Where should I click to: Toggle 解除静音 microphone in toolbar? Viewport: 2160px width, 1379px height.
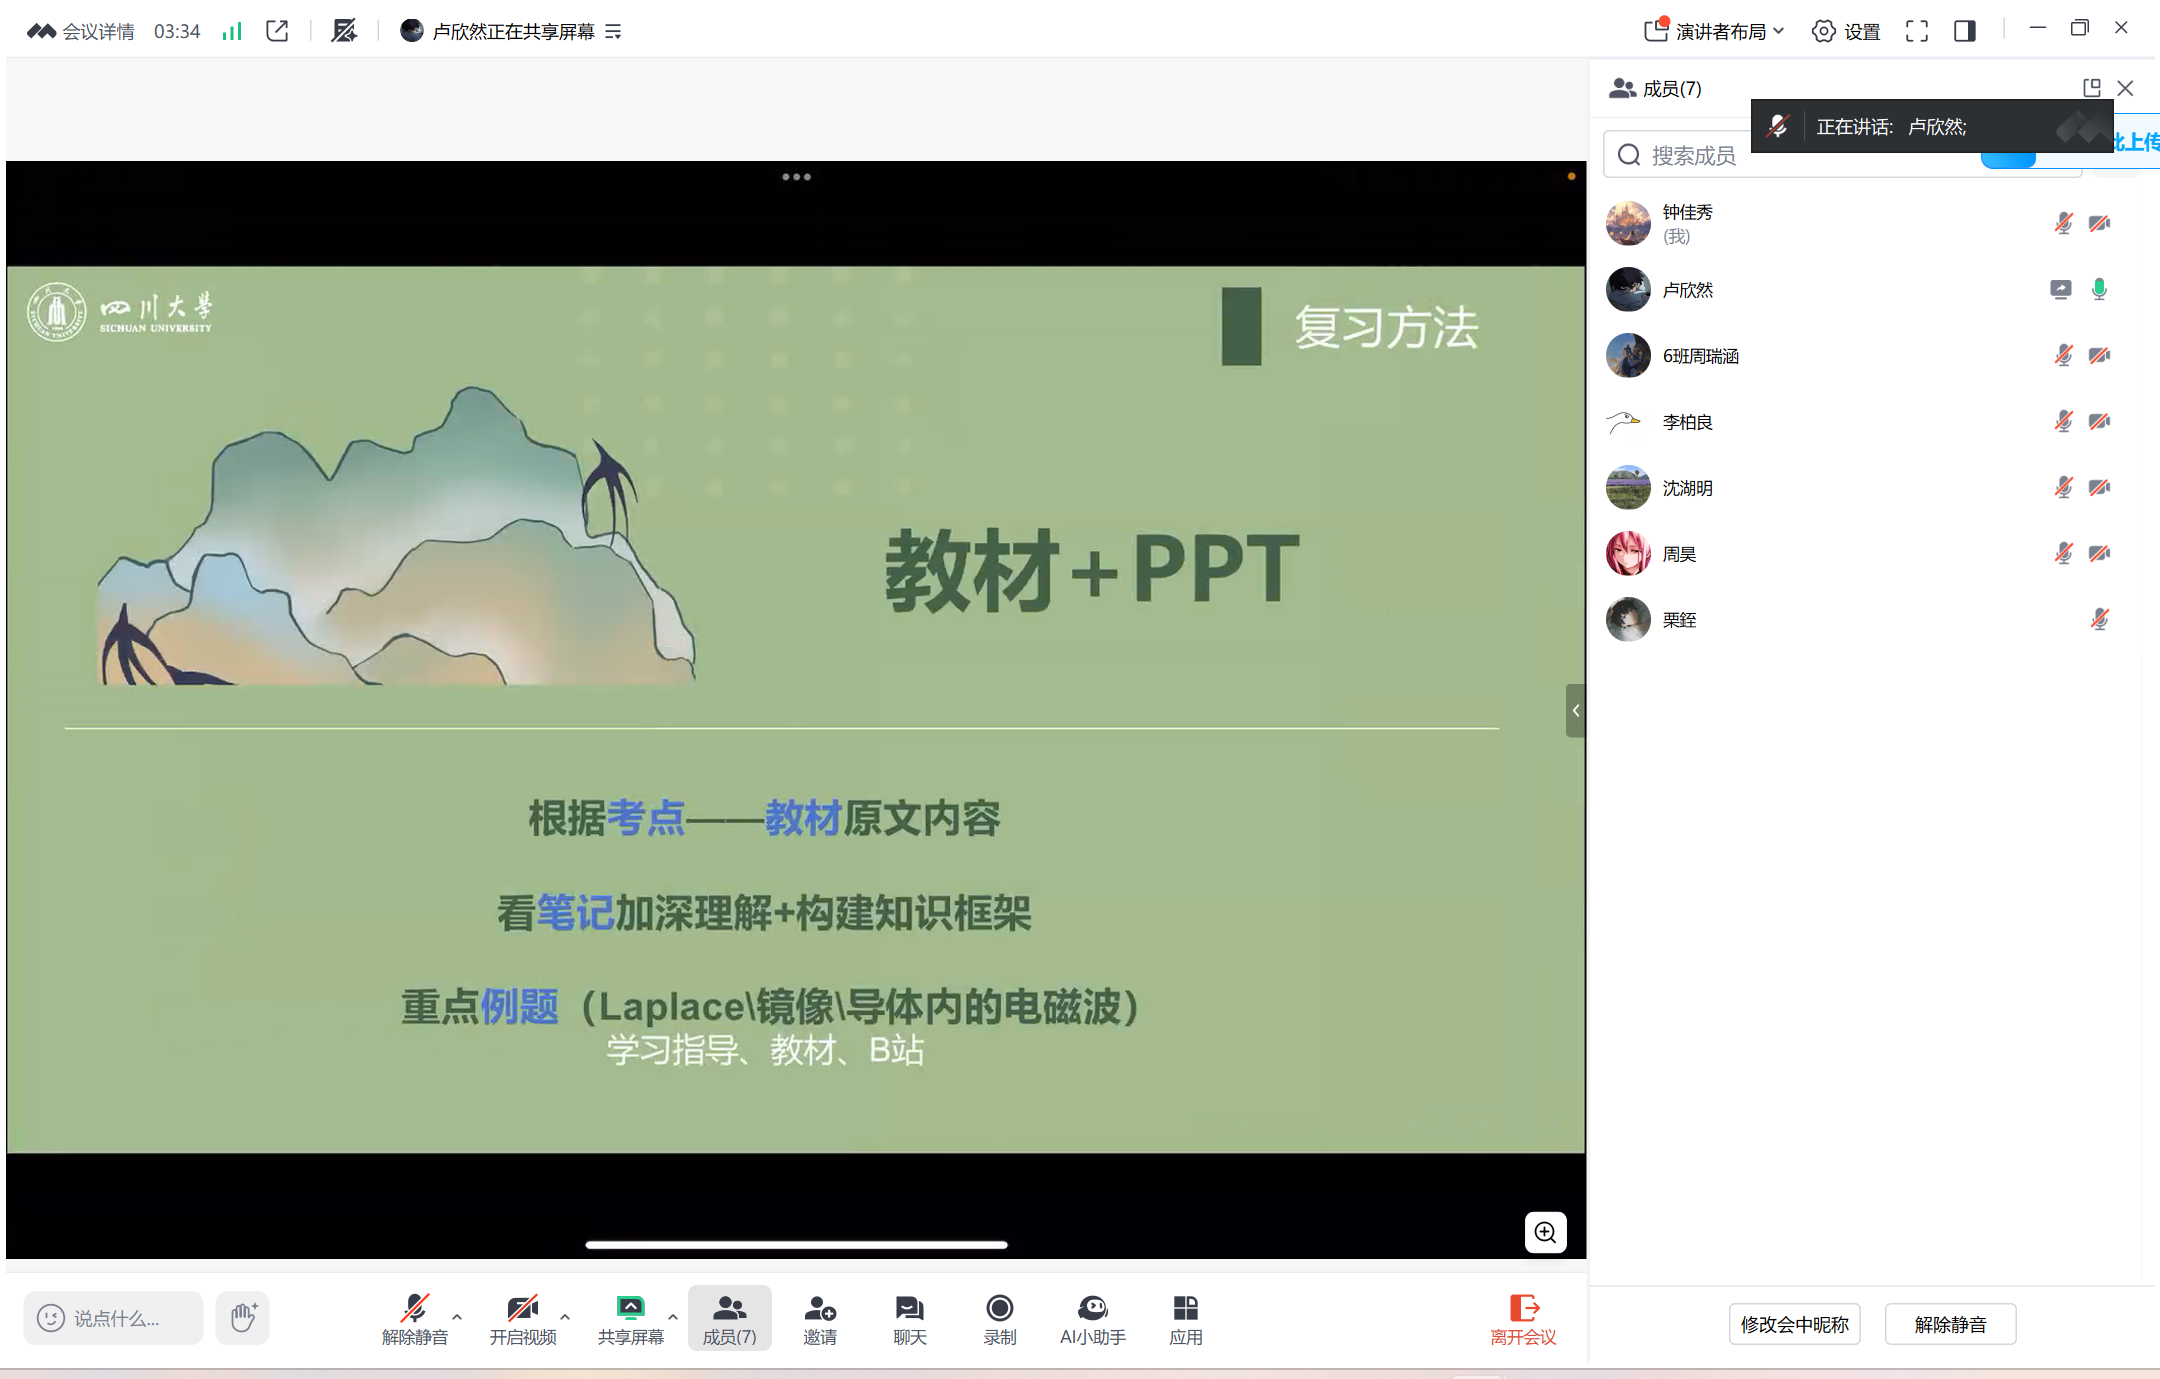pos(414,1319)
